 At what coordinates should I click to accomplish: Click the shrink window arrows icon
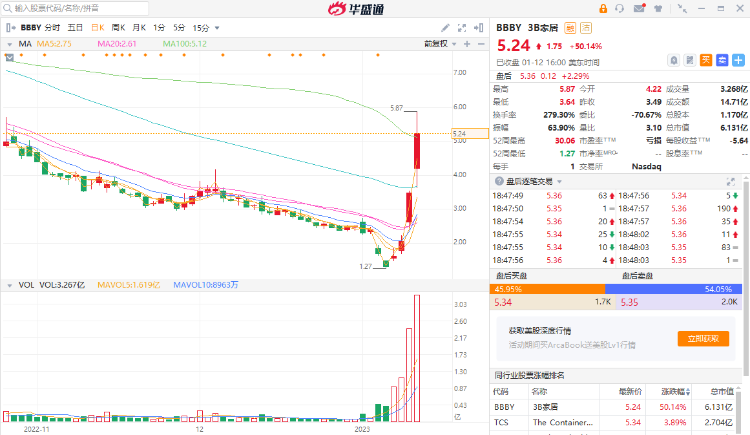(x=683, y=8)
